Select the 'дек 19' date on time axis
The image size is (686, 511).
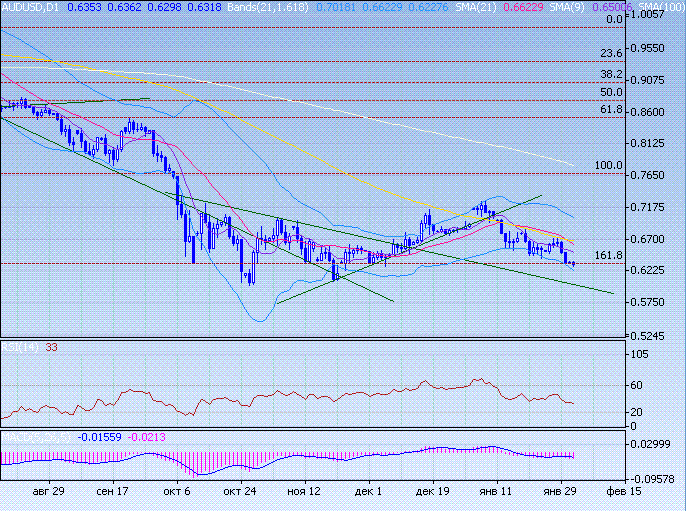click(x=433, y=492)
